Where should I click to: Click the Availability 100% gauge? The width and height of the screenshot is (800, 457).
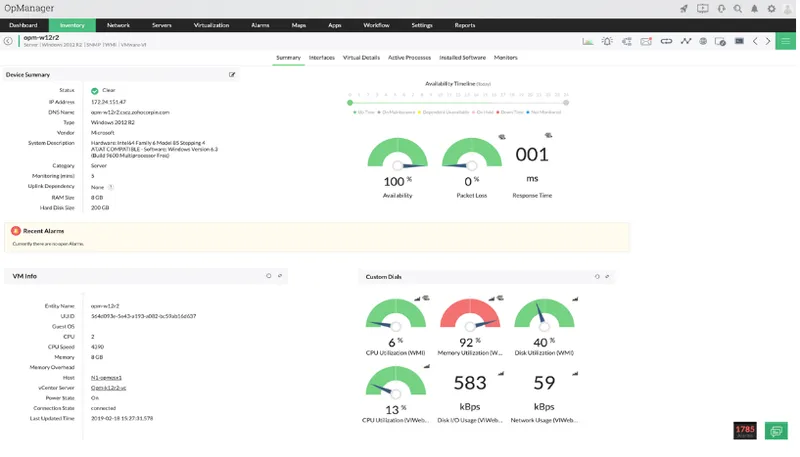pos(397,153)
